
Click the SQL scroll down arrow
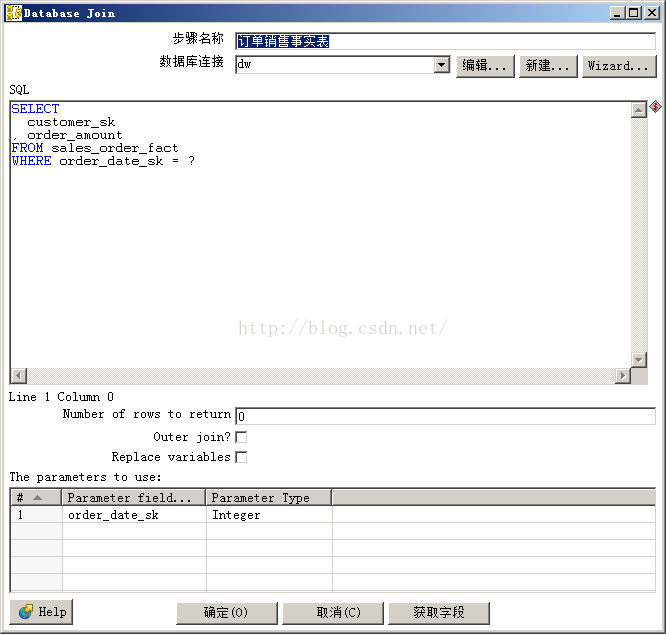click(639, 360)
